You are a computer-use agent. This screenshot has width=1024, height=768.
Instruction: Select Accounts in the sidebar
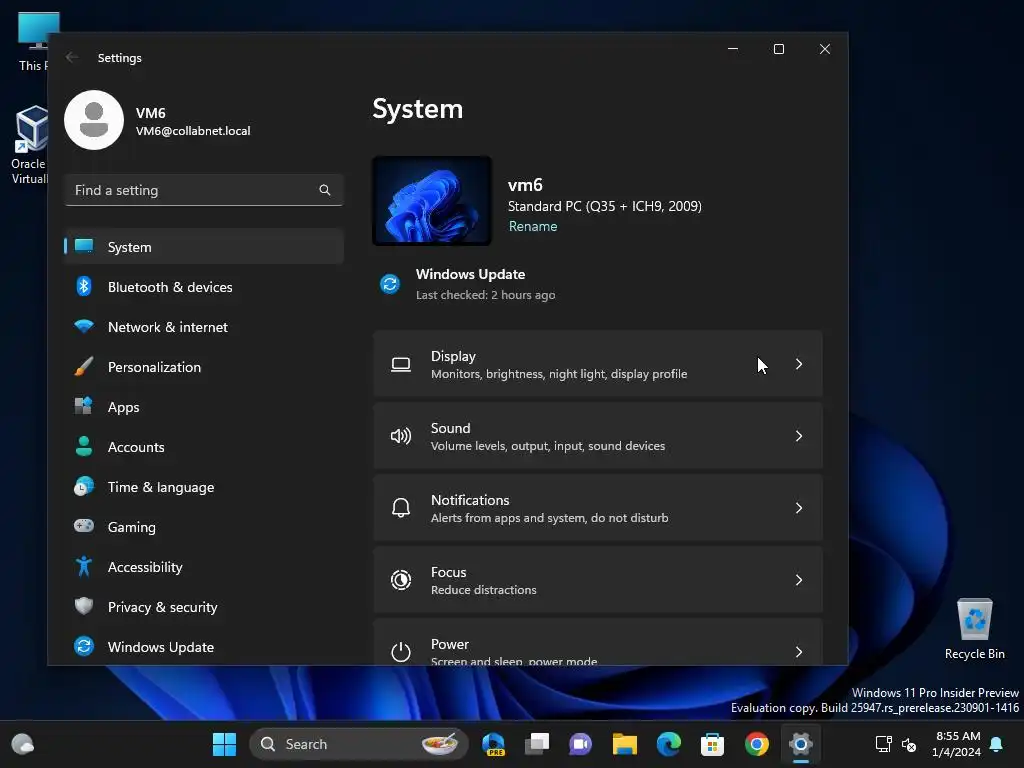point(204,447)
